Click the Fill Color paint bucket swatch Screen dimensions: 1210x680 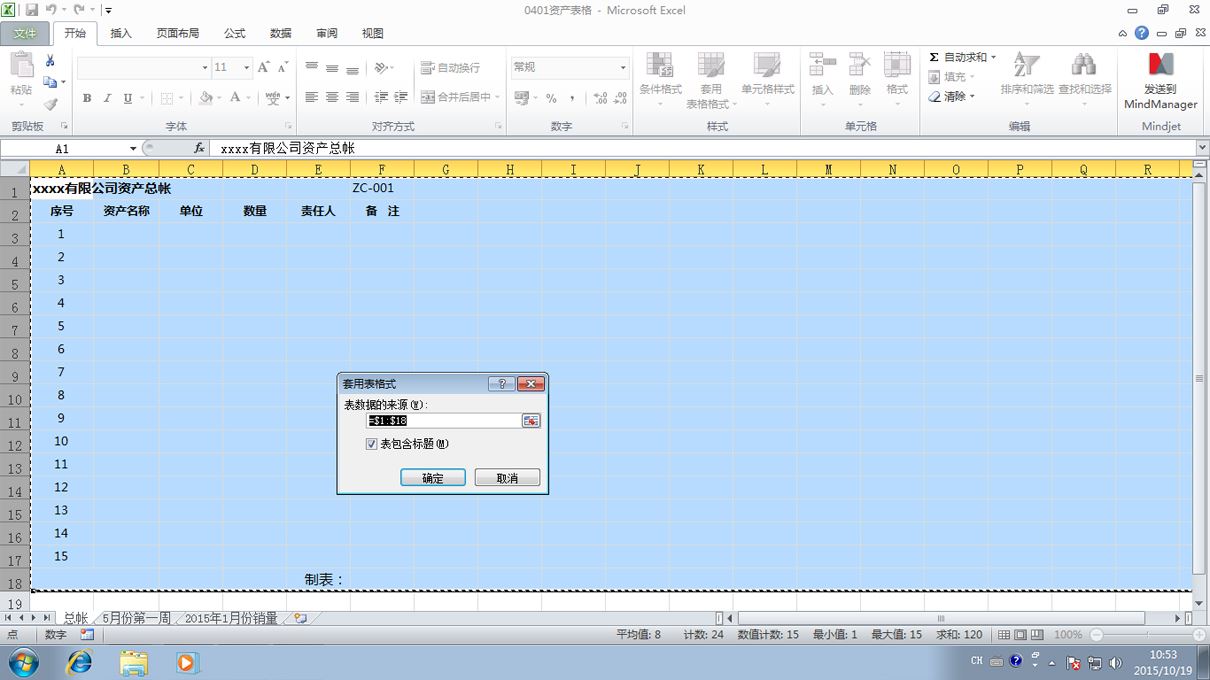click(x=205, y=98)
